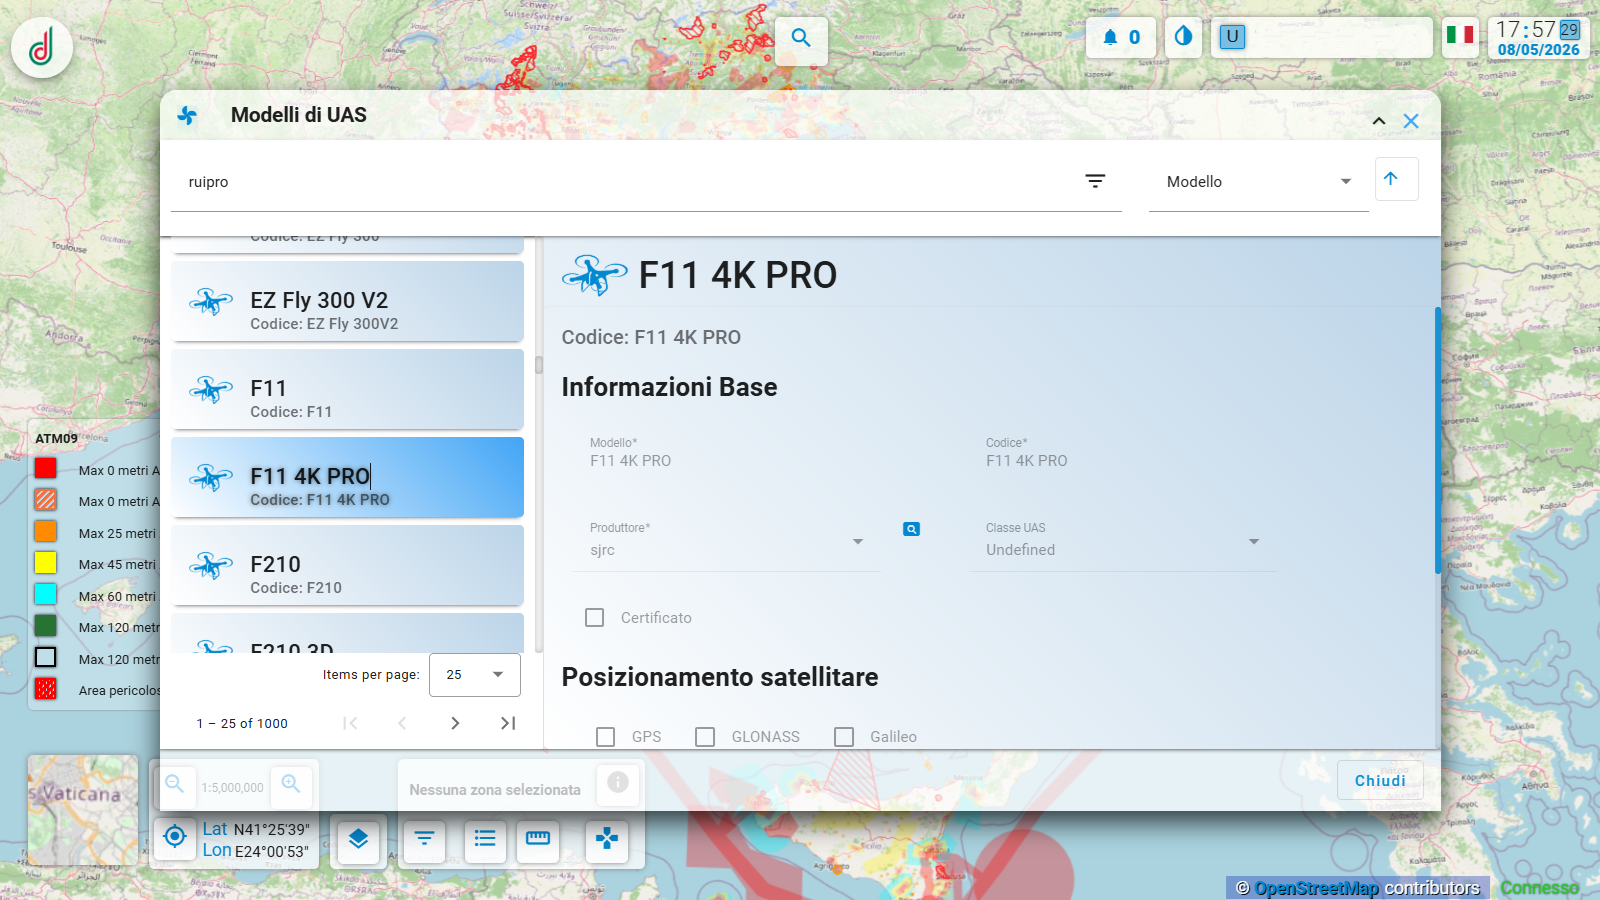Image resolution: width=1600 pixels, height=900 pixels.
Task: Select the F210 model entry
Action: tap(347, 565)
